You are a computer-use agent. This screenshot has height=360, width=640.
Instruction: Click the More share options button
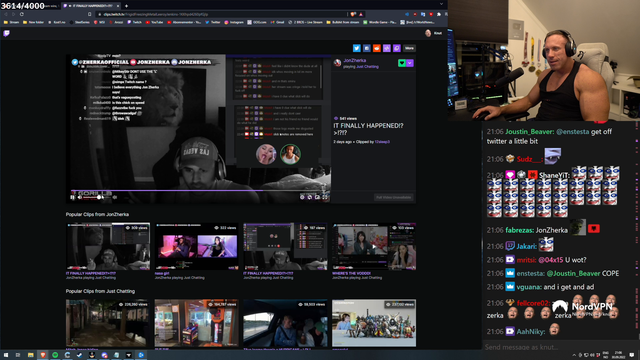pyautogui.click(x=409, y=48)
